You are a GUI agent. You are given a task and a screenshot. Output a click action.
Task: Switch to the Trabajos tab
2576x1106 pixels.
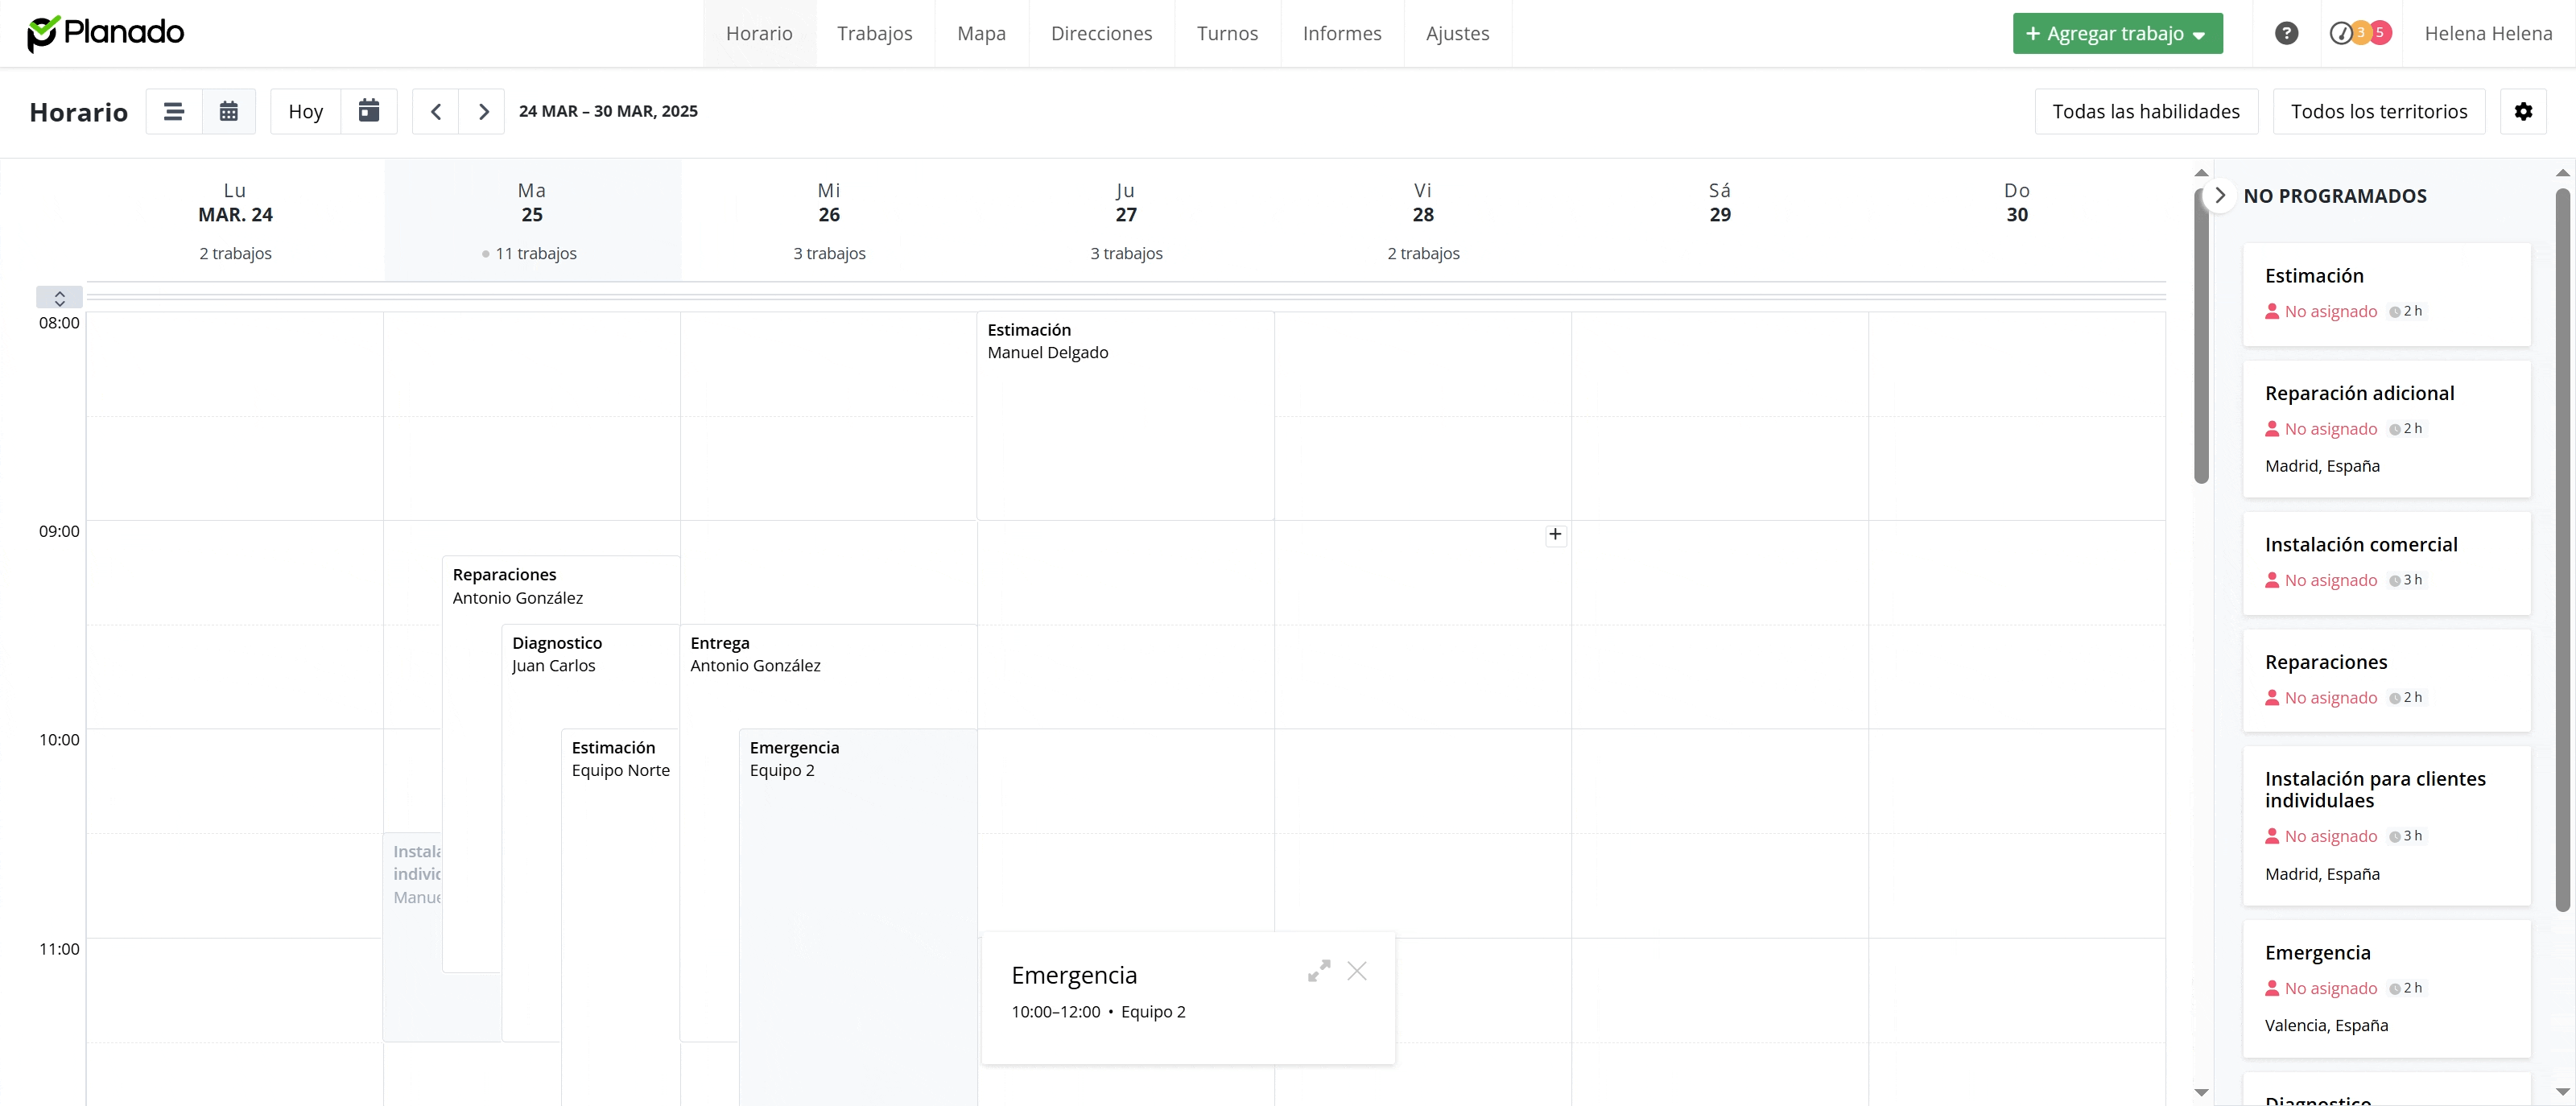(x=874, y=33)
